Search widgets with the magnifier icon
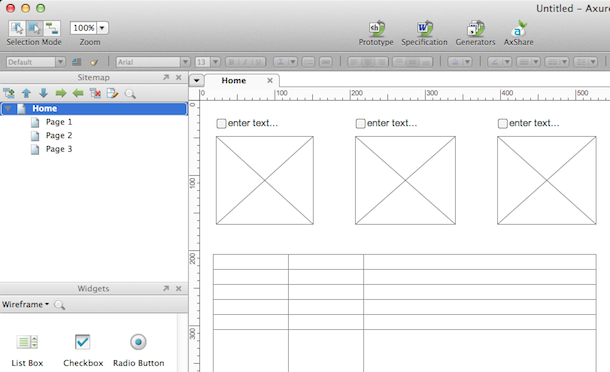 [59, 305]
